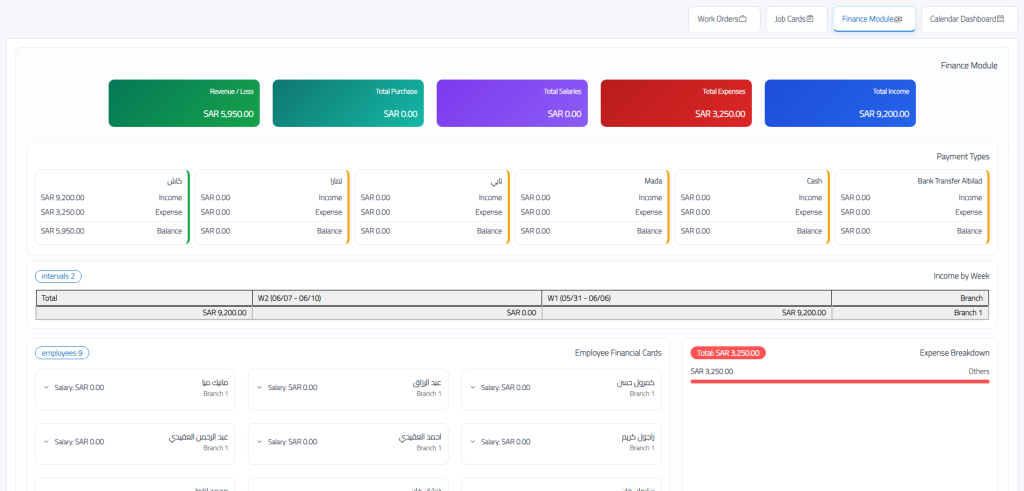Click the red Total SAR 3,250.00 badge

tap(728, 353)
